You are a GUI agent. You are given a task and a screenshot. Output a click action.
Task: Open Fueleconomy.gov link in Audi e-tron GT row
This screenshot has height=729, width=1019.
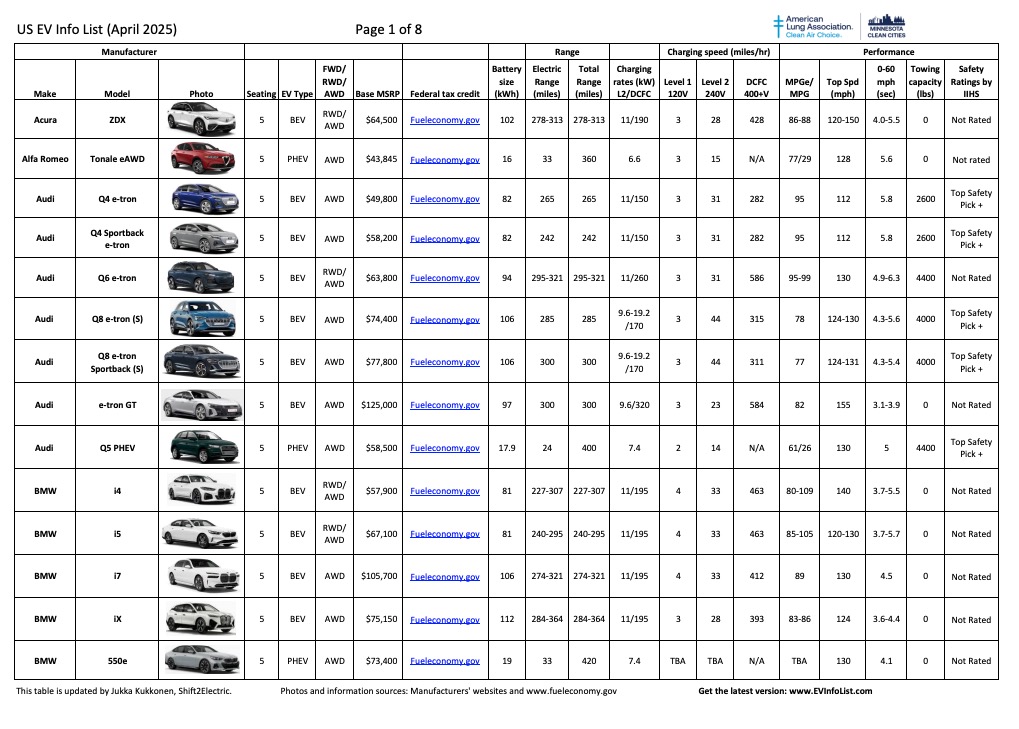[445, 405]
